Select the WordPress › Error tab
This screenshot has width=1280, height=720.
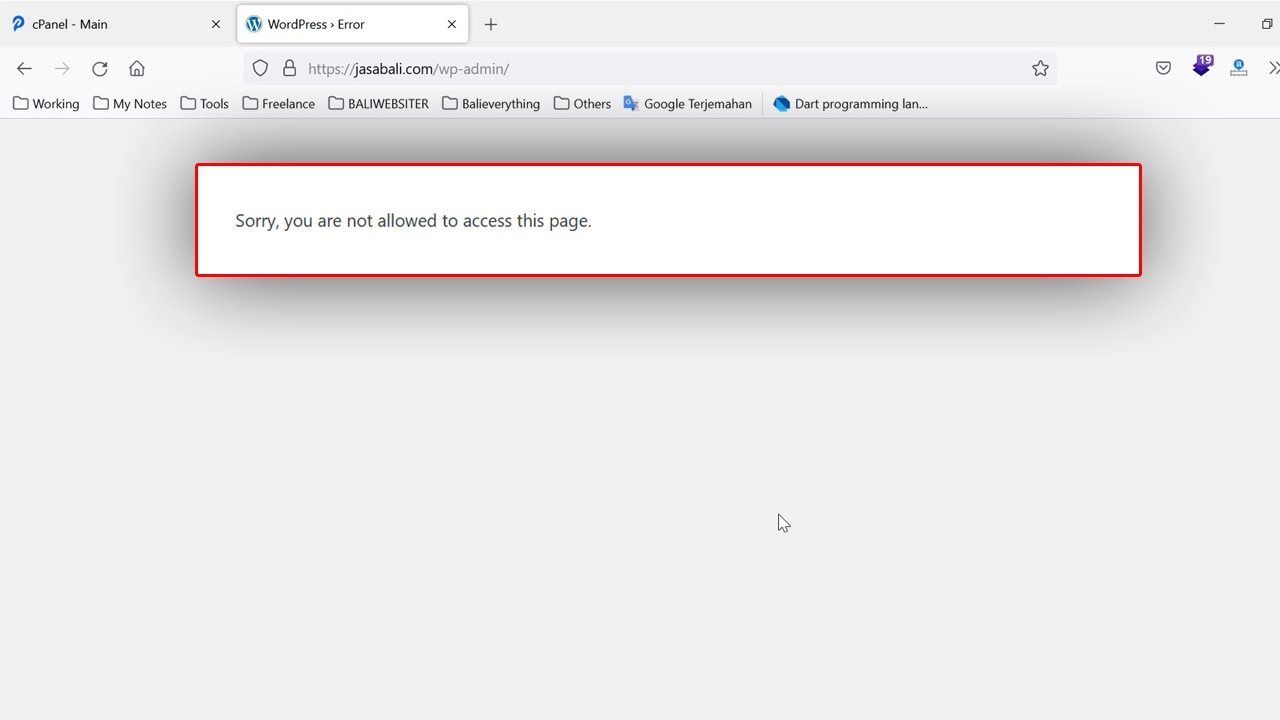pyautogui.click(x=353, y=24)
